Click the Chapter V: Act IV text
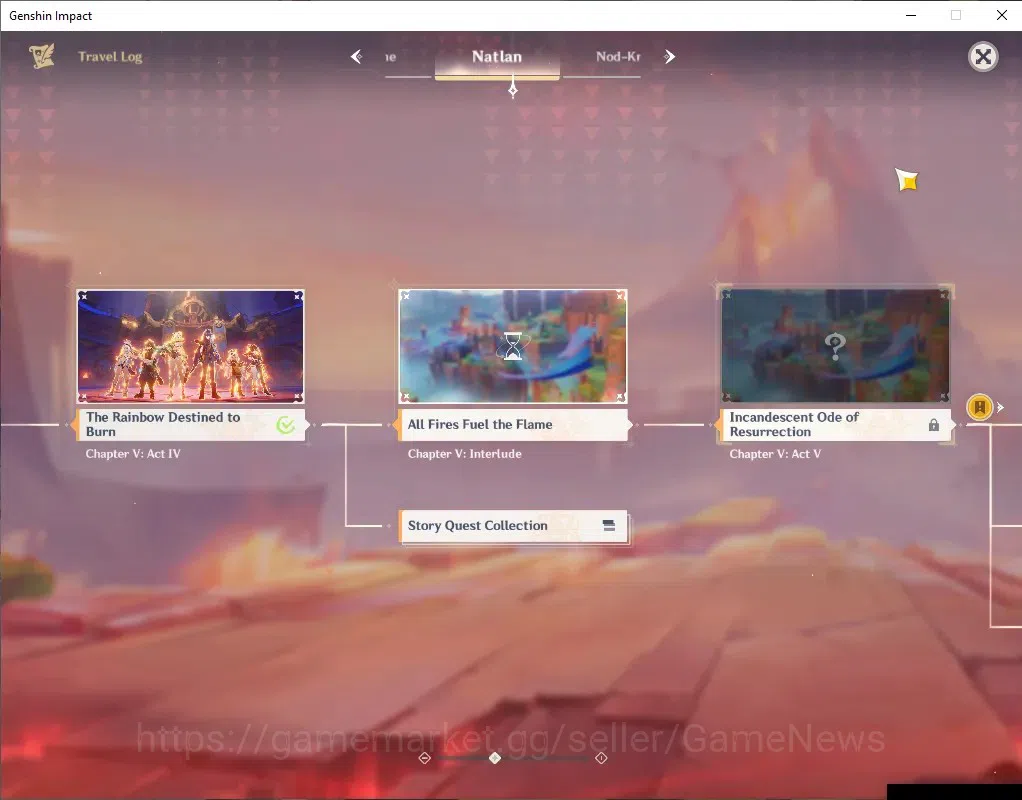This screenshot has width=1022, height=800. click(x=133, y=454)
